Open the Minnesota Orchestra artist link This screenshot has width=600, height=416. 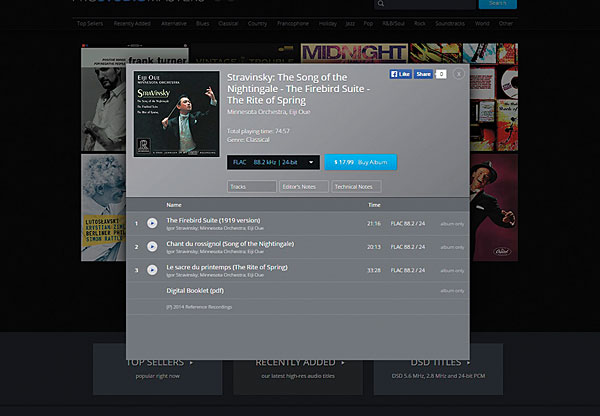pos(256,112)
